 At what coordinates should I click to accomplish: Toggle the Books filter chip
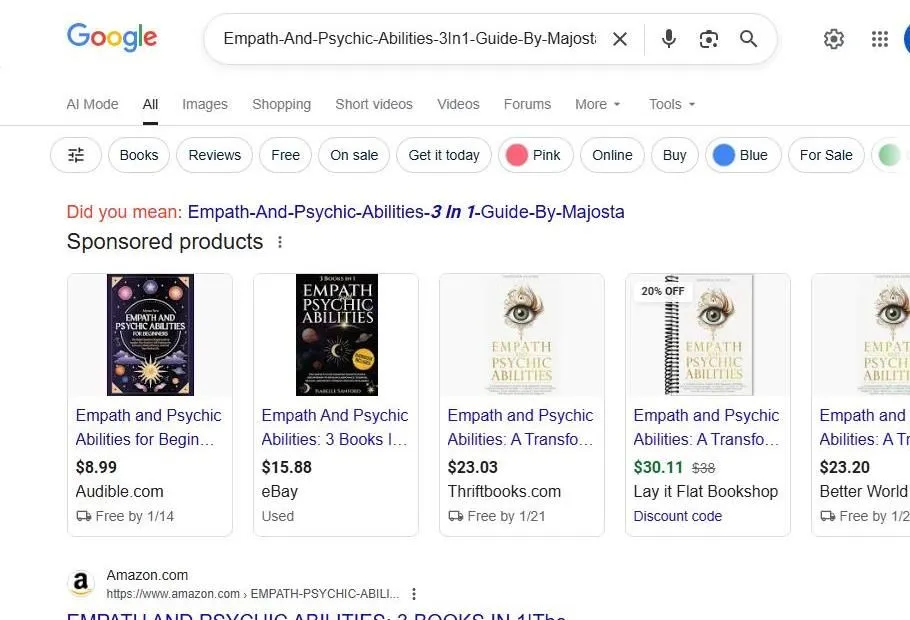tap(138, 155)
